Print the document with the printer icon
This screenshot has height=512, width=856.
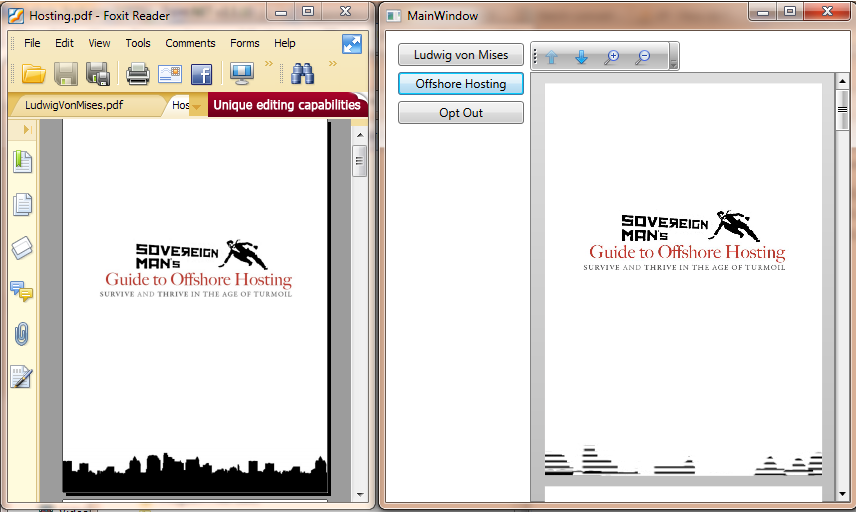[x=138, y=74]
